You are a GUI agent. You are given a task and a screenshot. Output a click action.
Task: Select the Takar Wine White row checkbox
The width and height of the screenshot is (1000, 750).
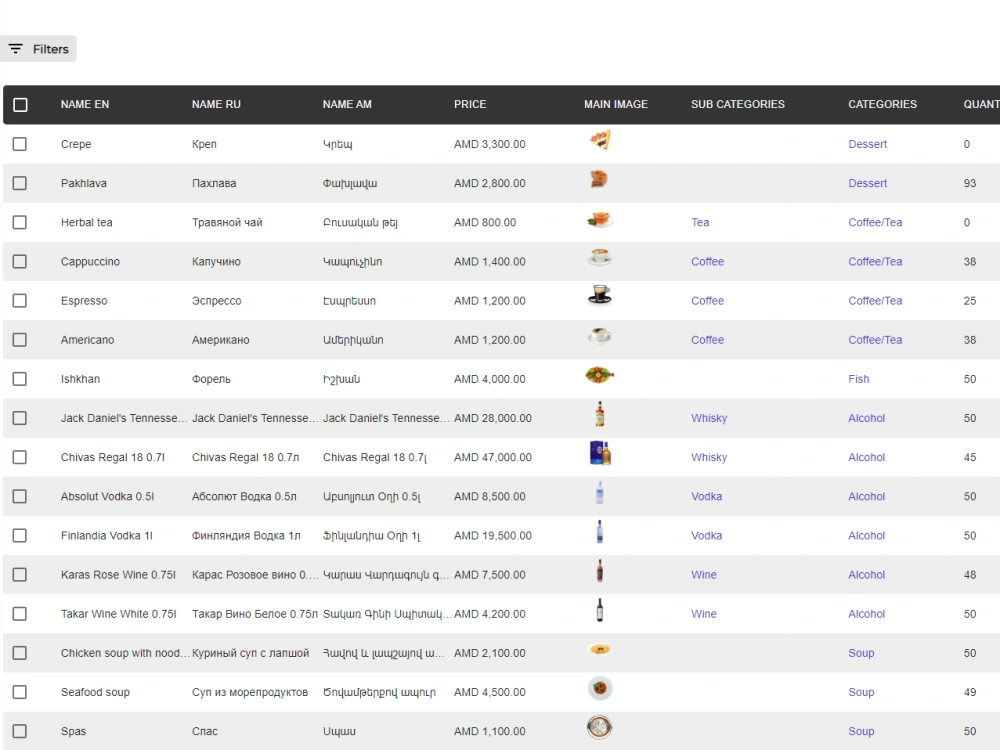(x=20, y=614)
